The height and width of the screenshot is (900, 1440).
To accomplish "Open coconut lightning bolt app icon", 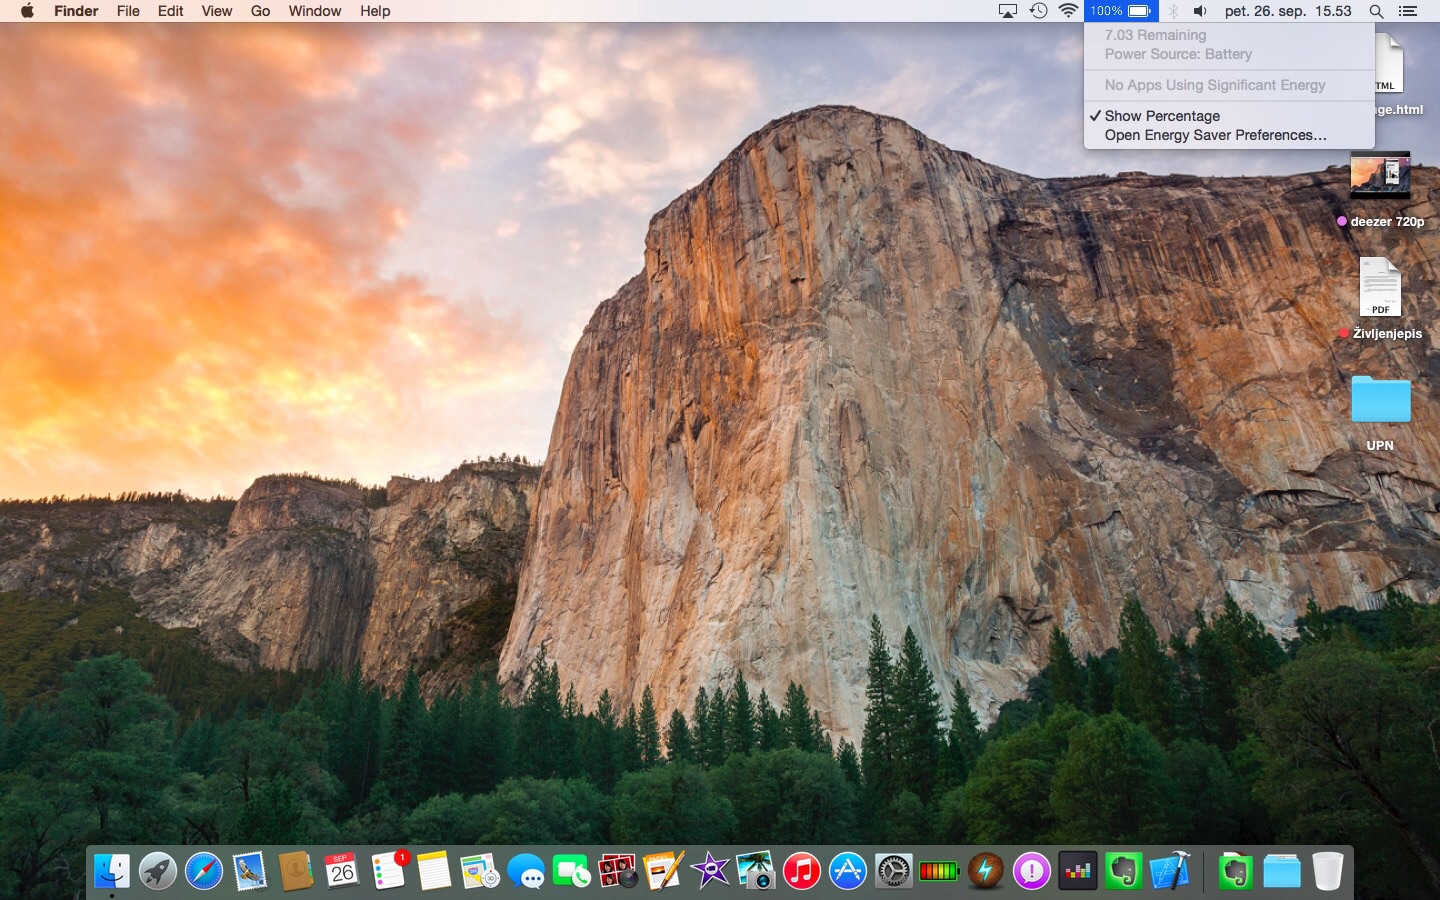I will [986, 871].
